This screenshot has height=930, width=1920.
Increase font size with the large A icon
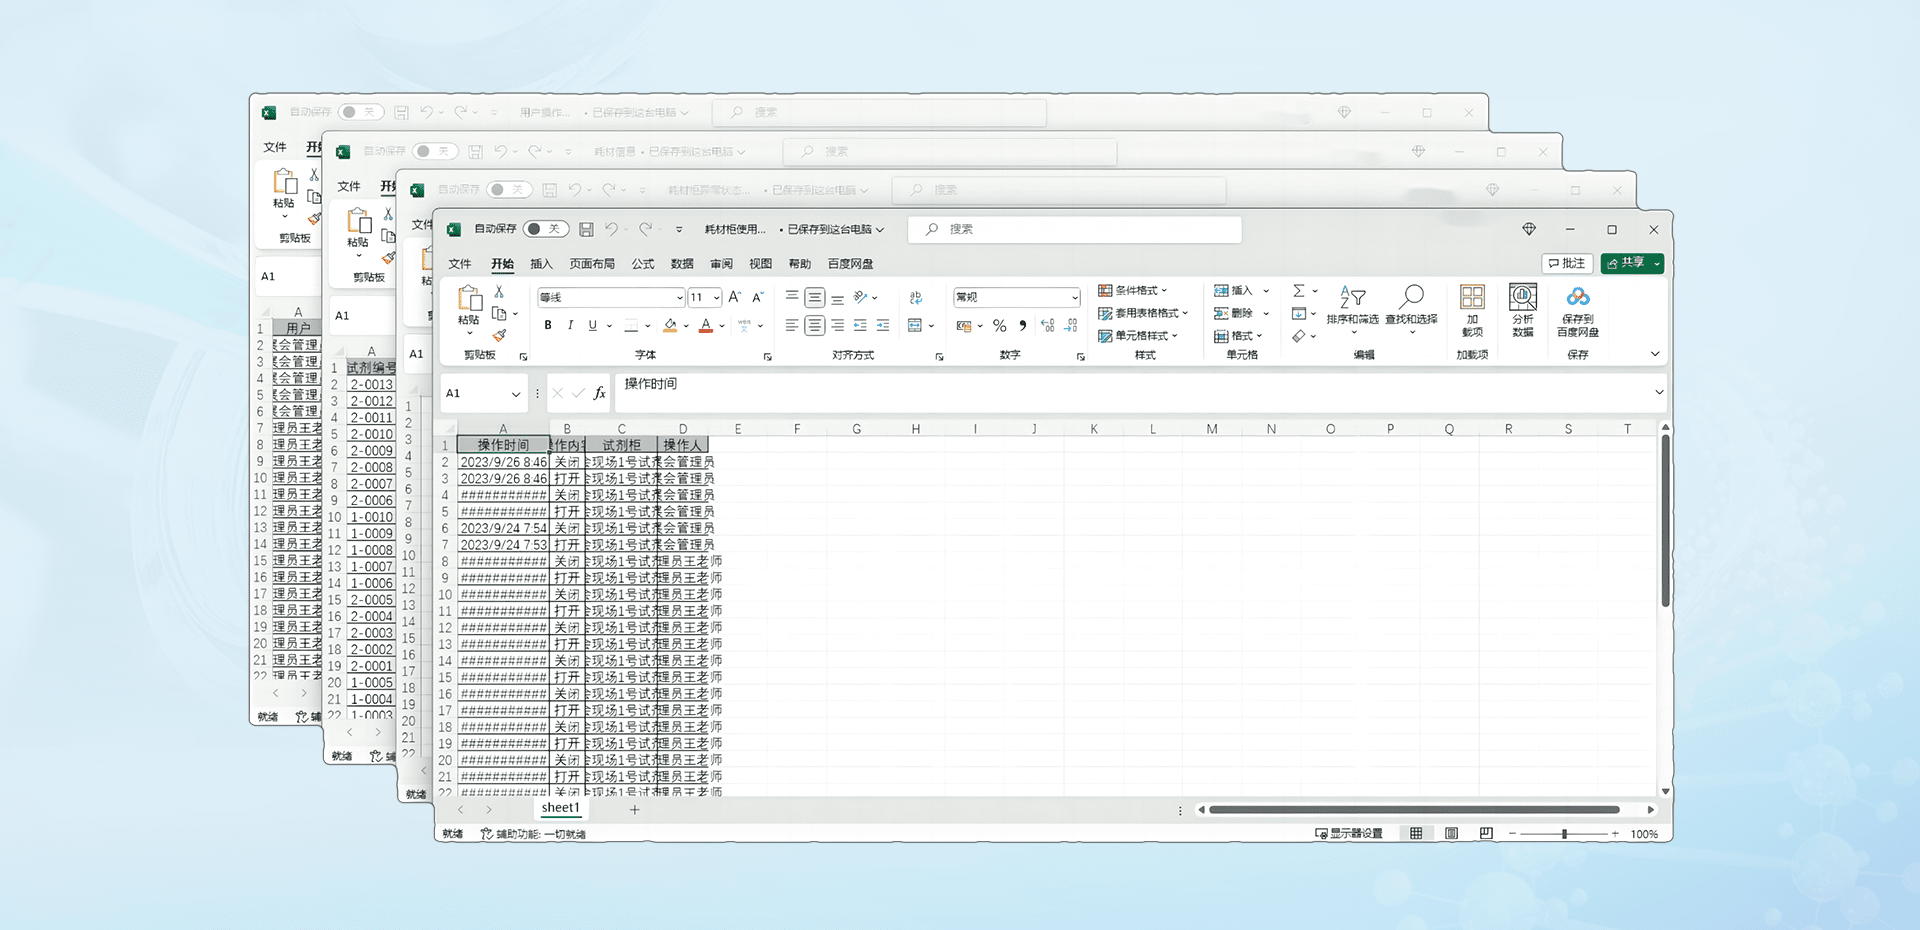(x=735, y=297)
